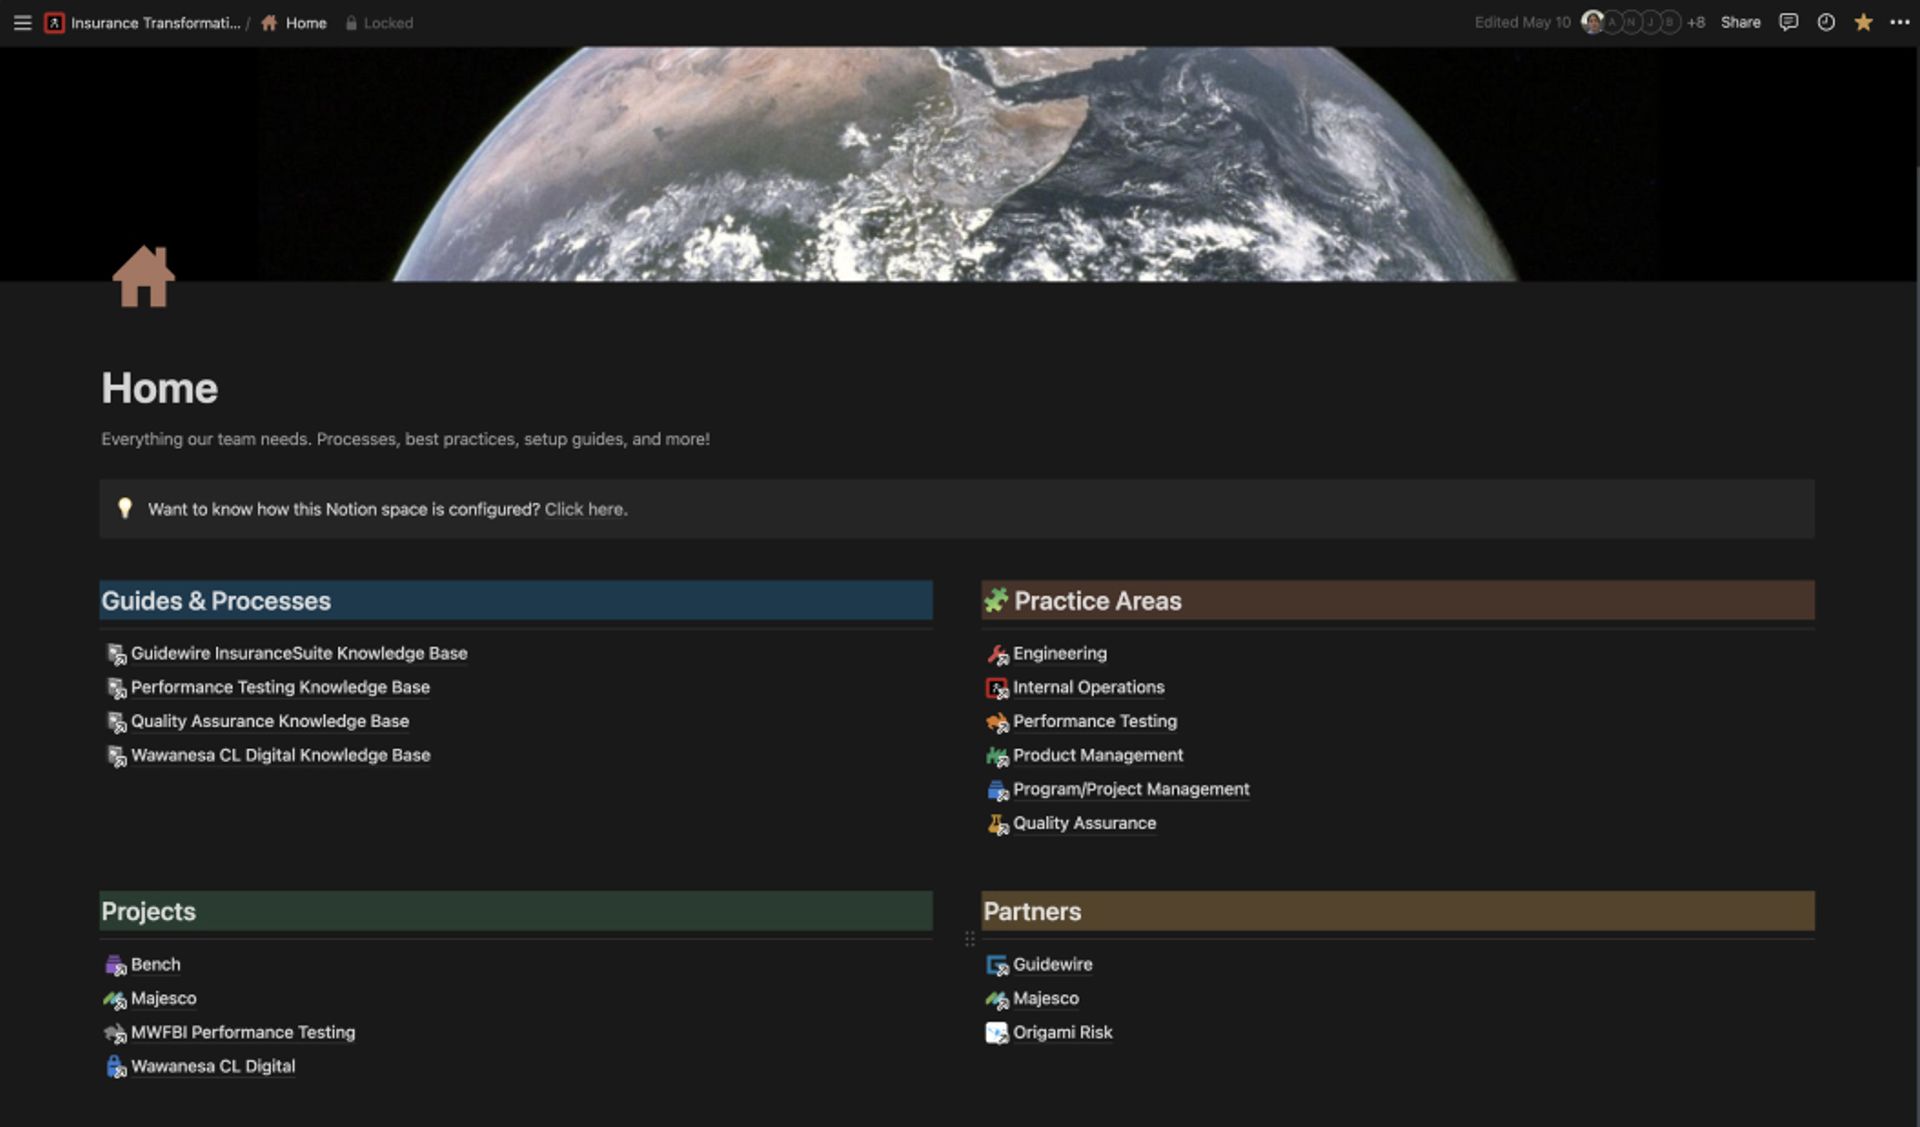Open the Guidewire partner page
This screenshot has height=1127, width=1920.
pyautogui.click(x=1053, y=964)
